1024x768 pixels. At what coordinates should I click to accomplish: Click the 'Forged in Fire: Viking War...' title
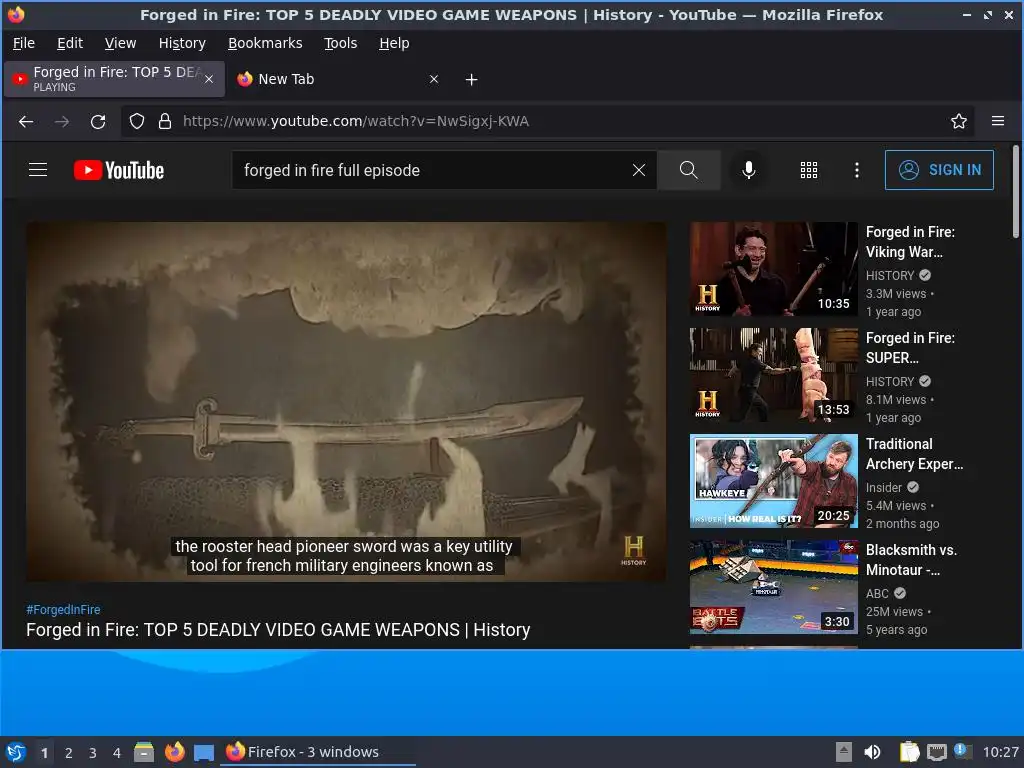(910, 242)
